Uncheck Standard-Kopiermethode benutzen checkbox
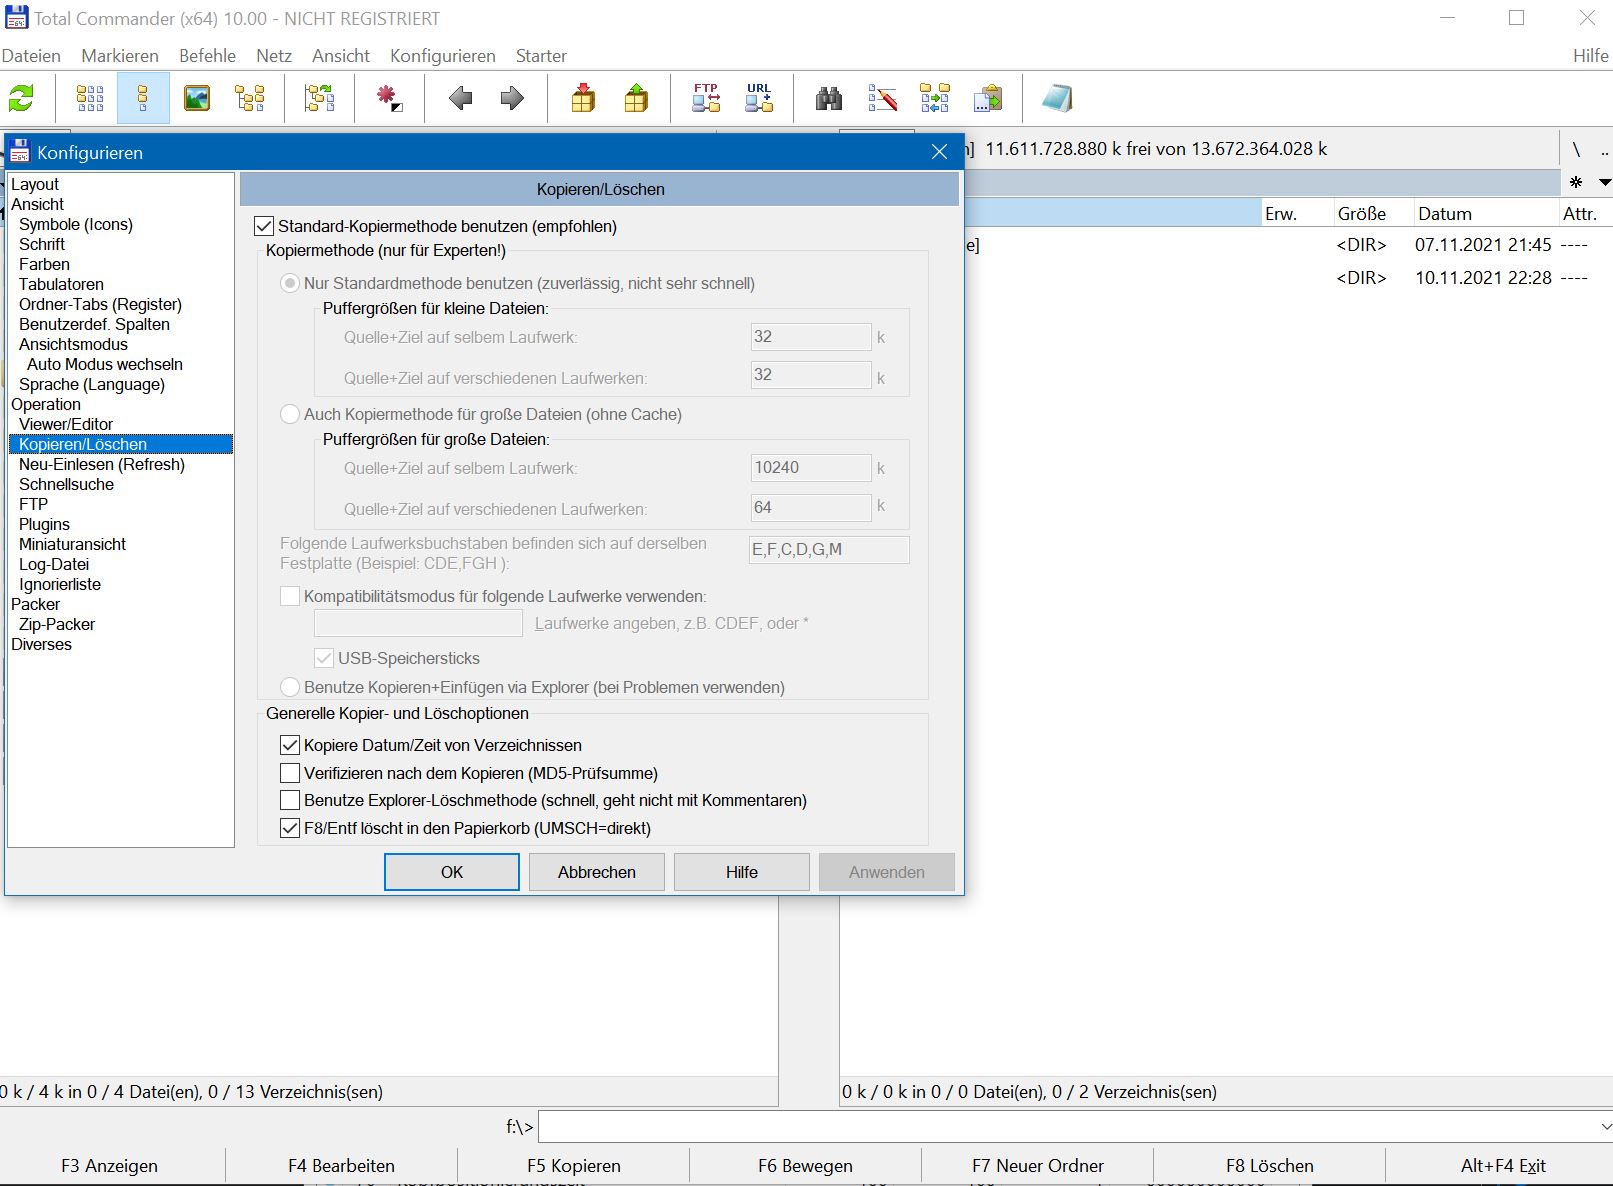The image size is (1613, 1186). pyautogui.click(x=264, y=226)
